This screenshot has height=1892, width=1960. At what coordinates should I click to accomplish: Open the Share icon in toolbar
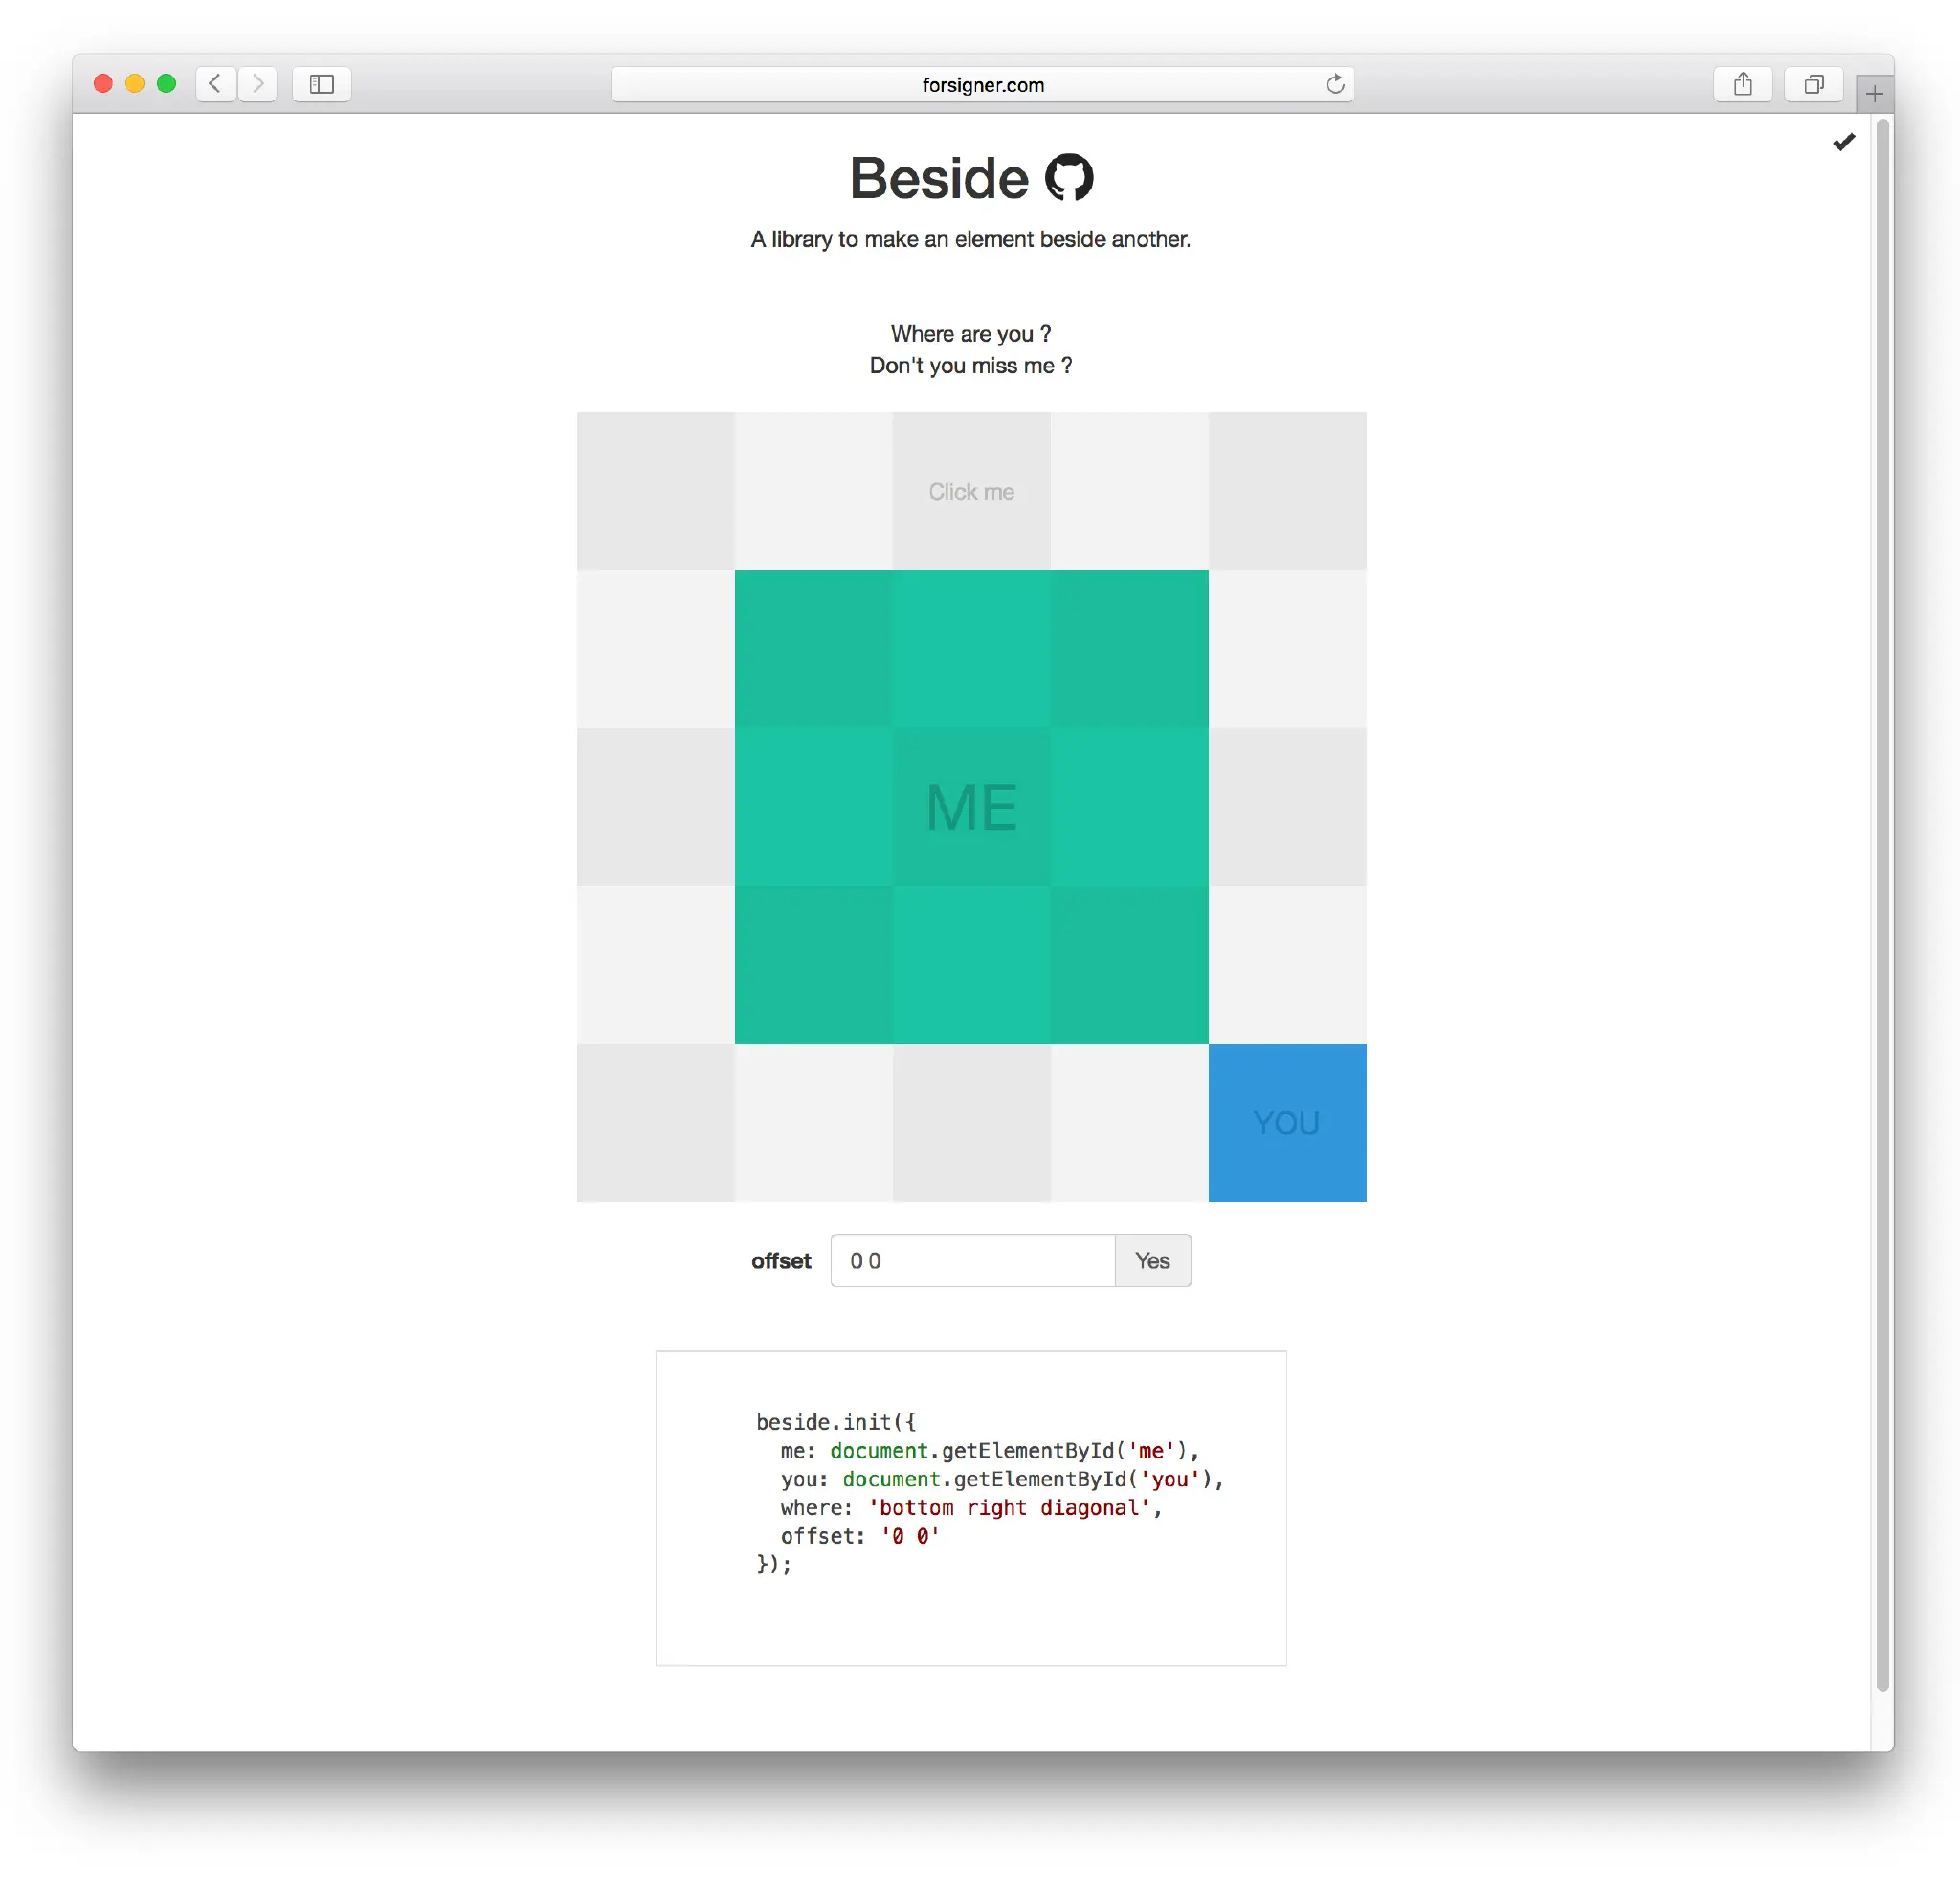(1742, 84)
